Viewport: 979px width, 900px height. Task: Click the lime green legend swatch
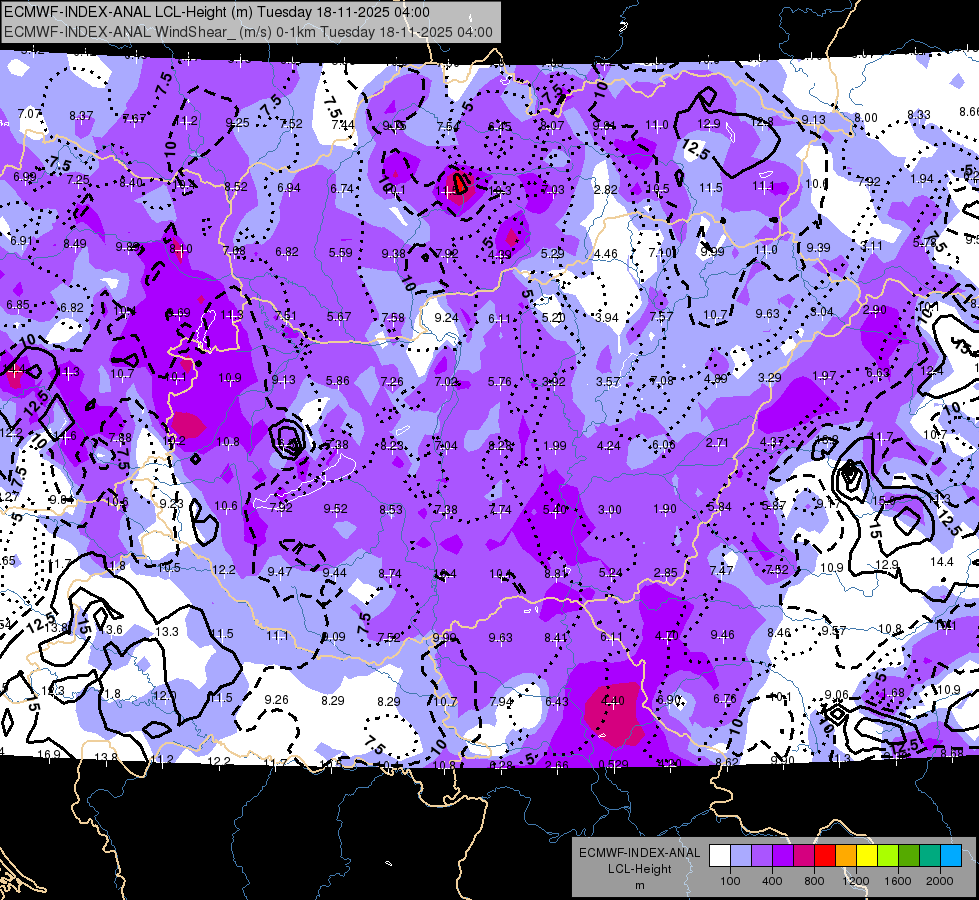[x=888, y=856]
